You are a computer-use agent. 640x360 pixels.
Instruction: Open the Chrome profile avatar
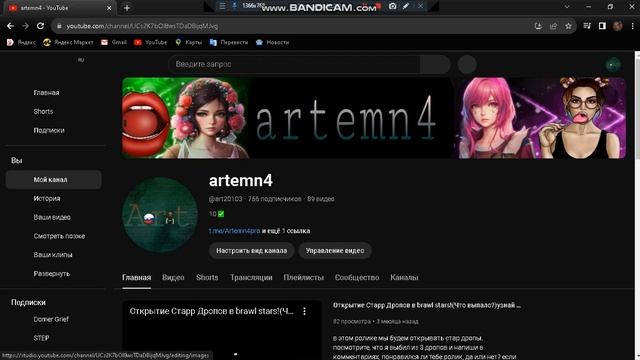618,26
